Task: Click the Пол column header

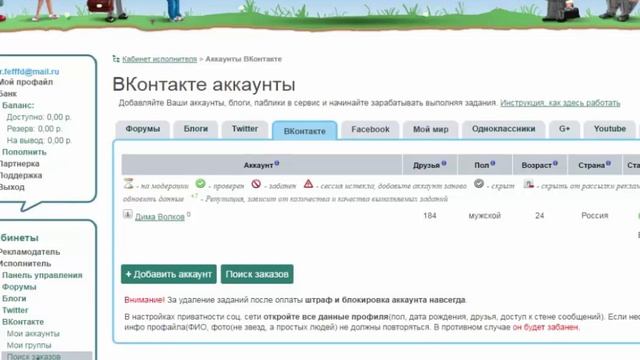Action: click(485, 165)
